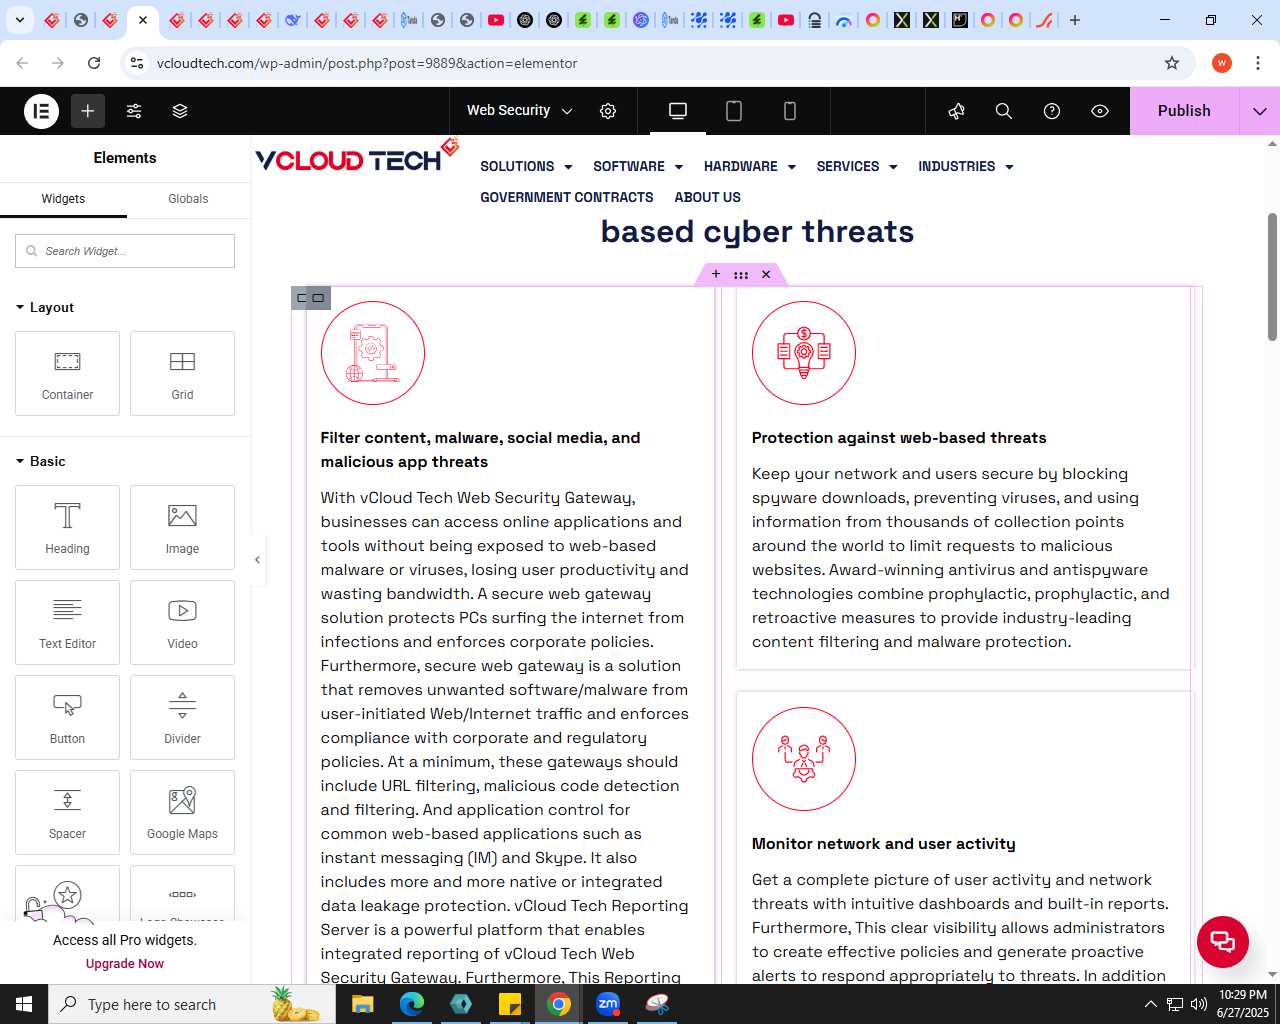
Task: Select heading Filter content, malware, social media
Action: 480,450
